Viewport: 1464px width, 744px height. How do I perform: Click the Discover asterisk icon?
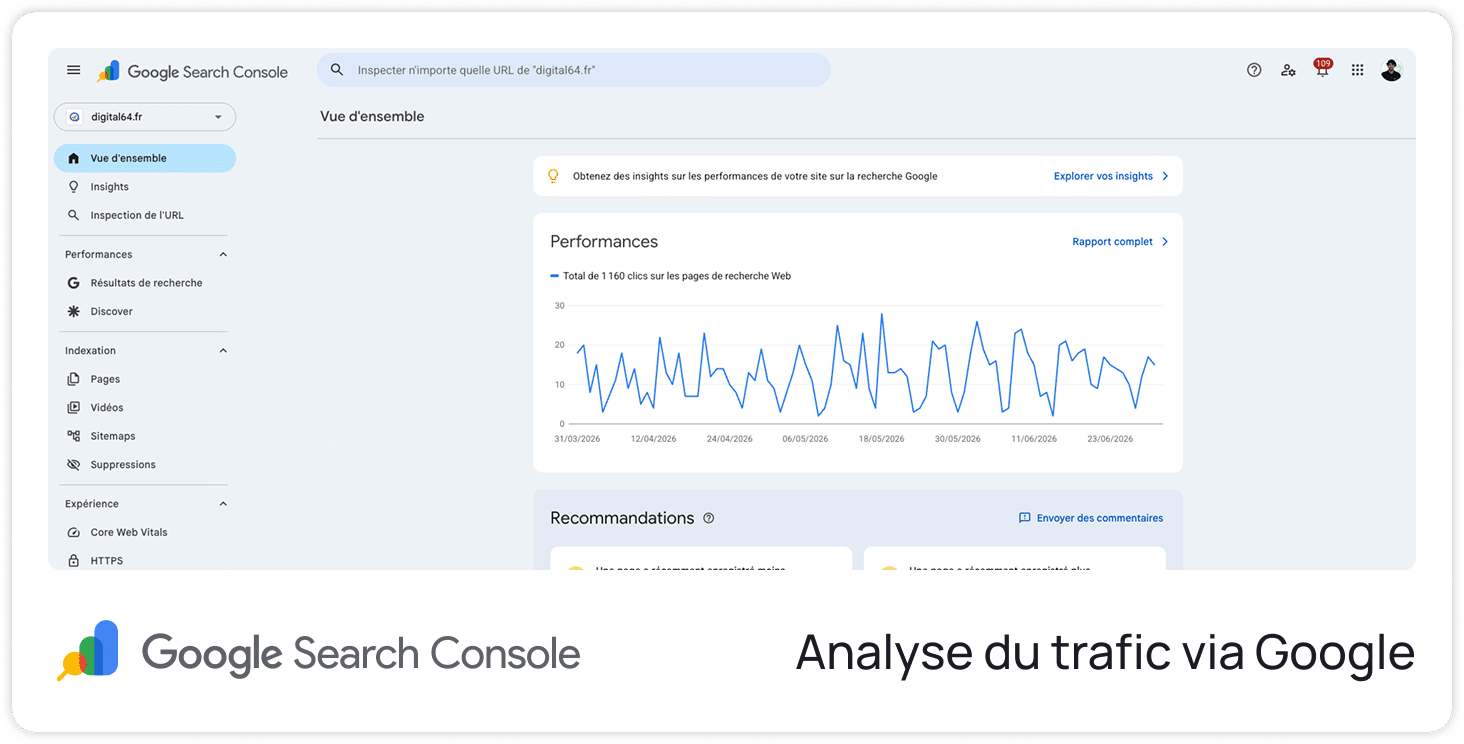[x=73, y=311]
